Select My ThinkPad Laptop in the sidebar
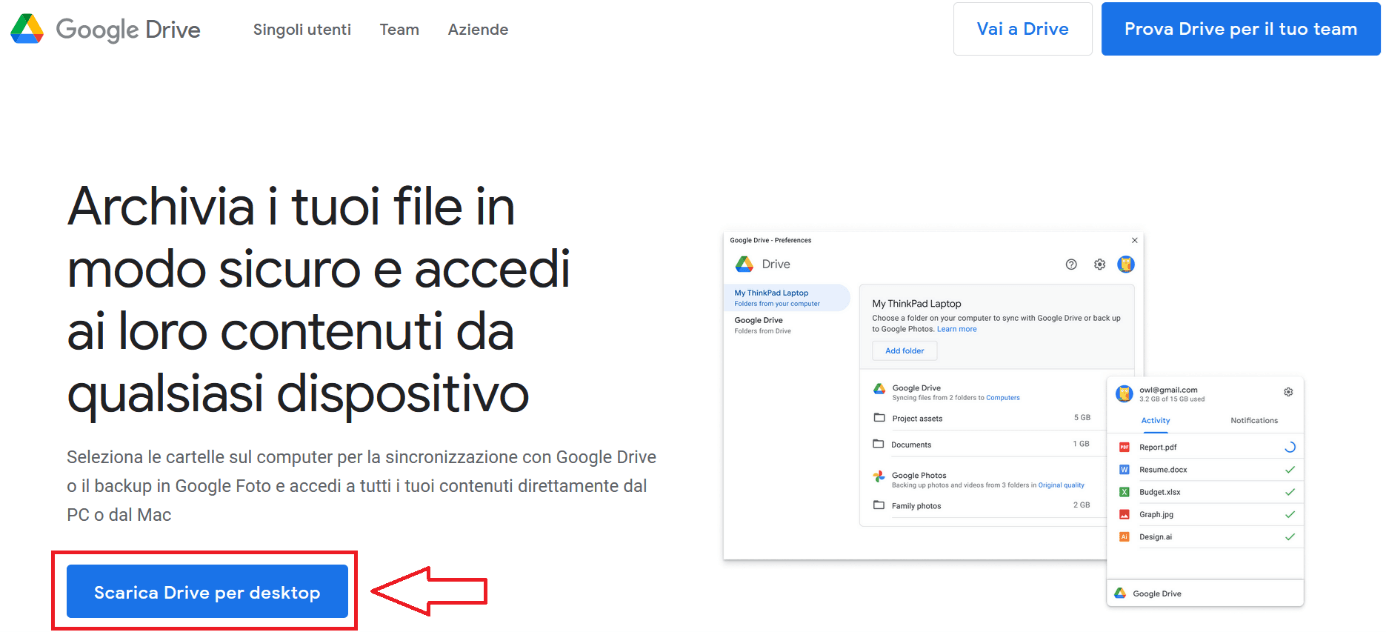Image resolution: width=1386 pixels, height=632 pixels. point(785,298)
